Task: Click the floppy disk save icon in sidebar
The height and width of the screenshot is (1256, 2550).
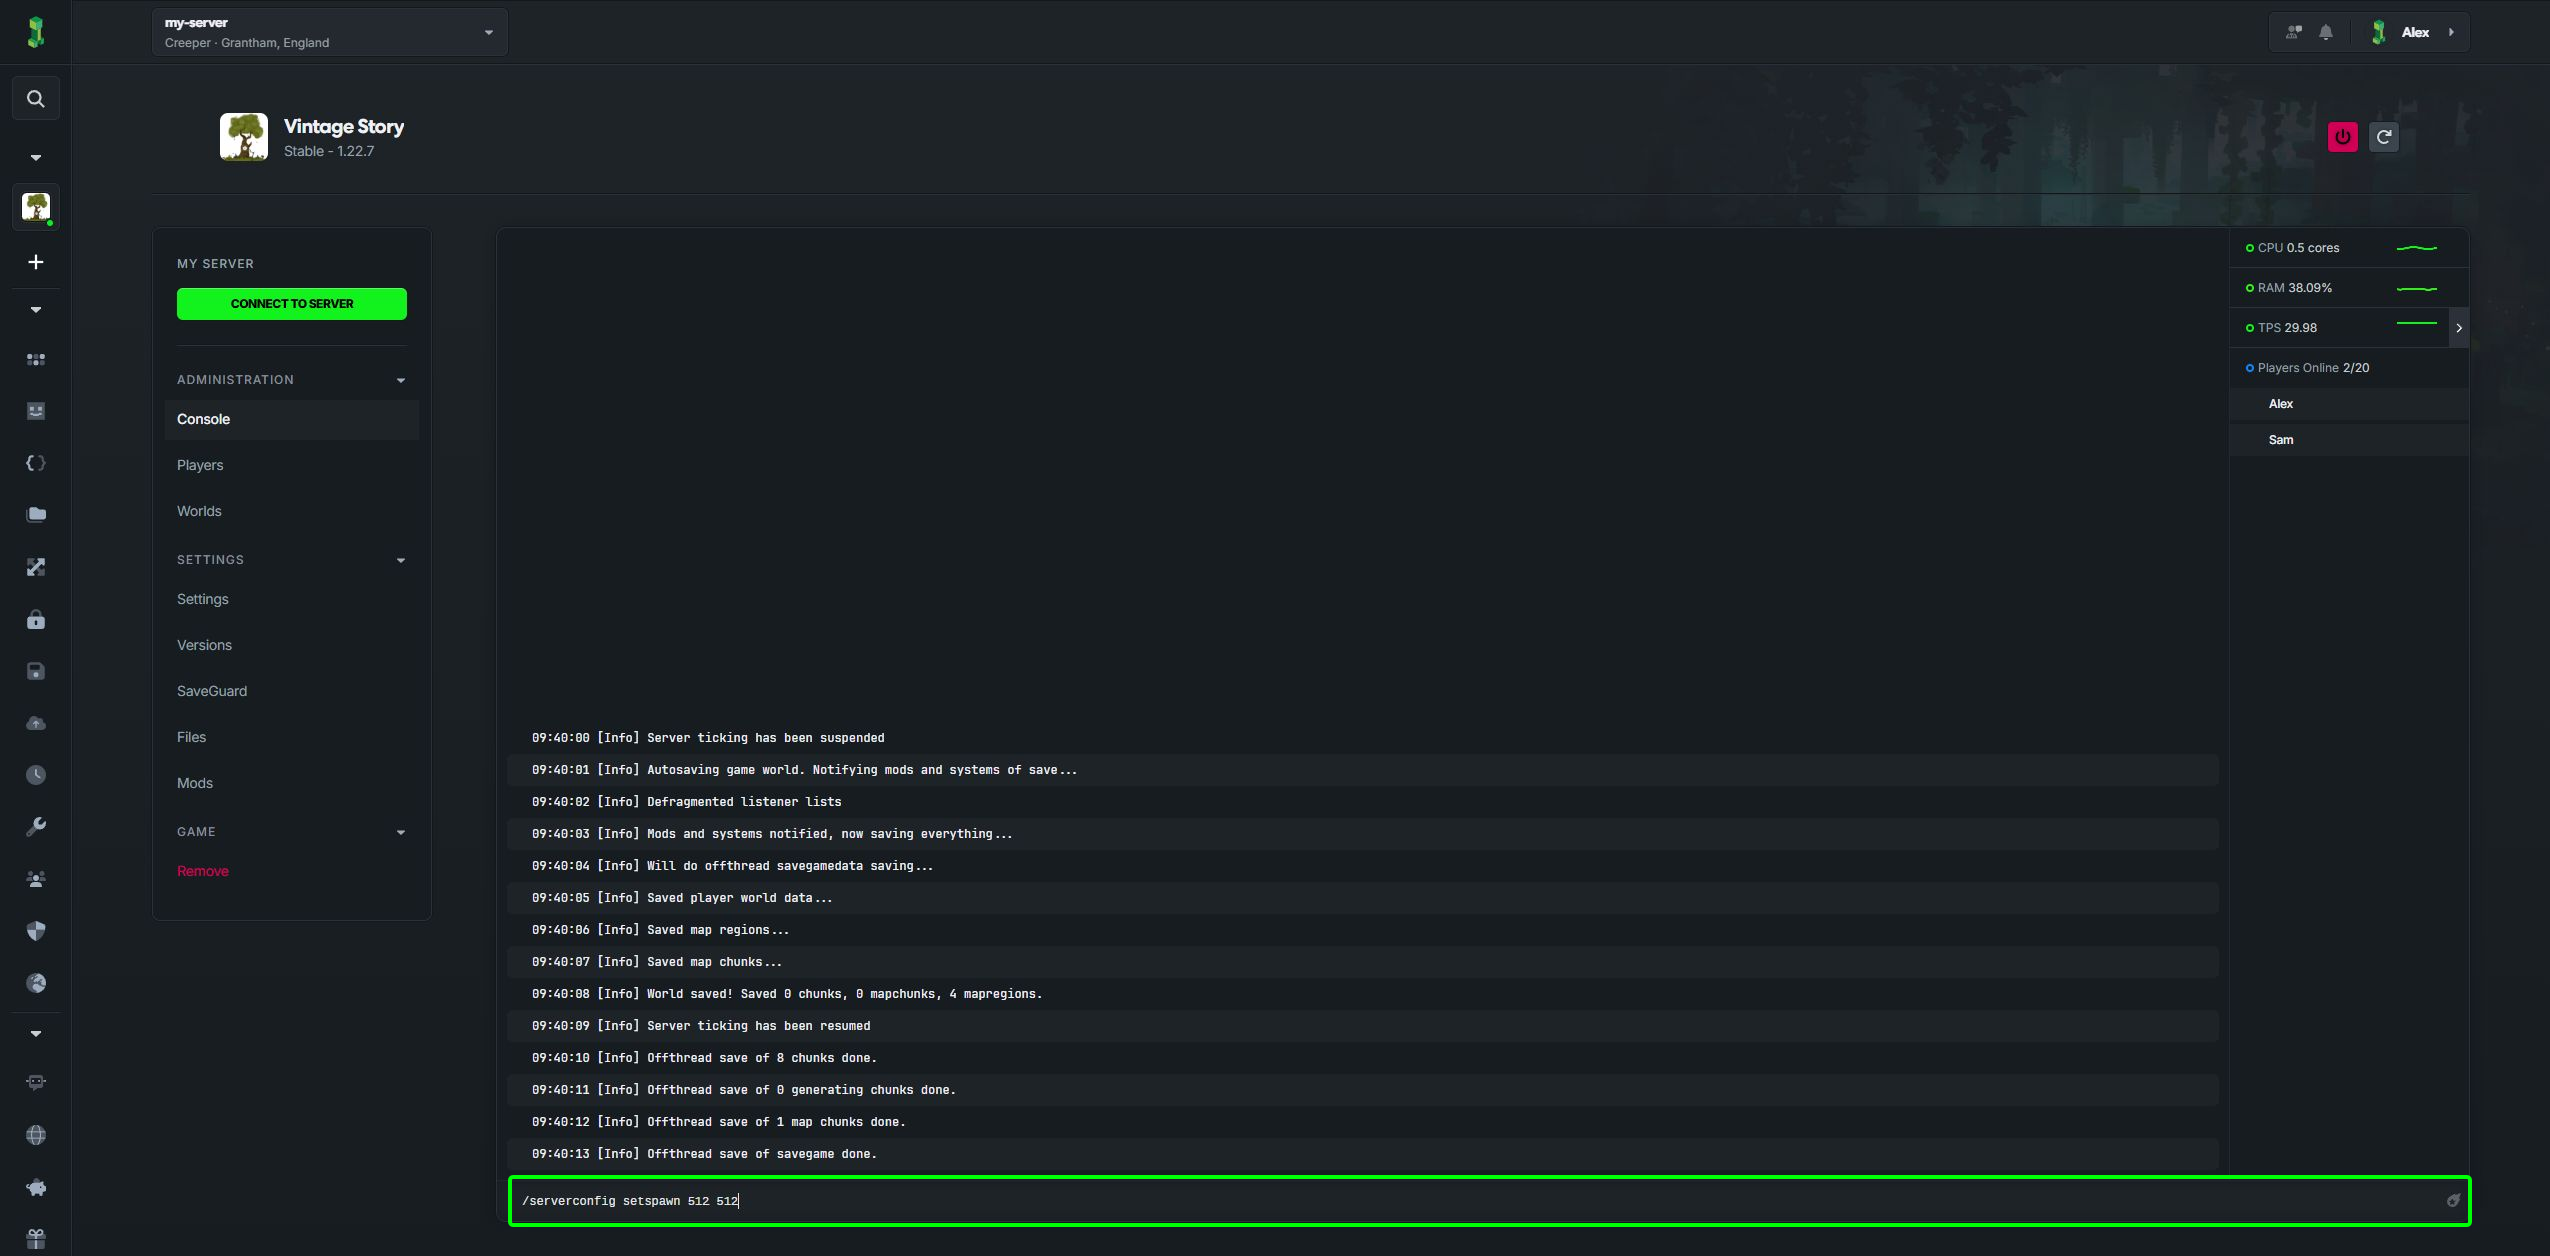Action: pos(36,671)
